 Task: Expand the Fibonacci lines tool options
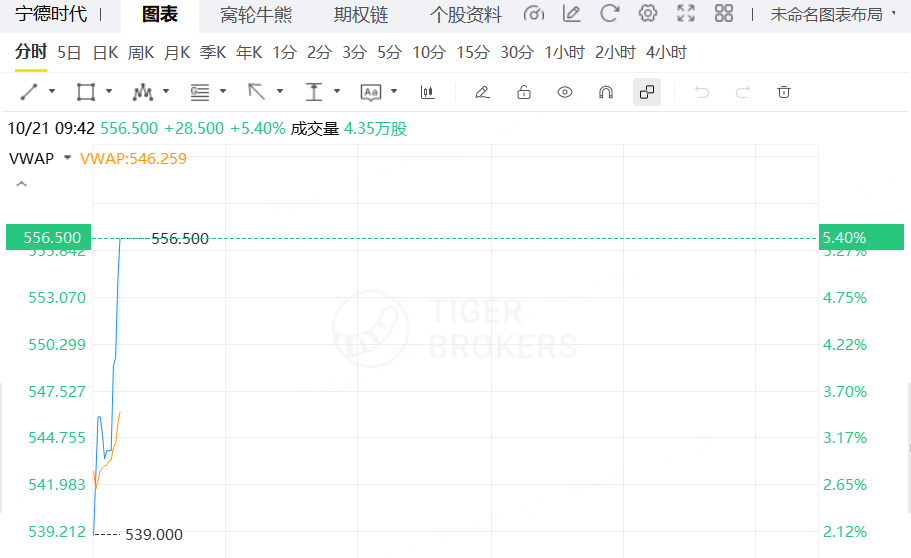click(x=223, y=91)
